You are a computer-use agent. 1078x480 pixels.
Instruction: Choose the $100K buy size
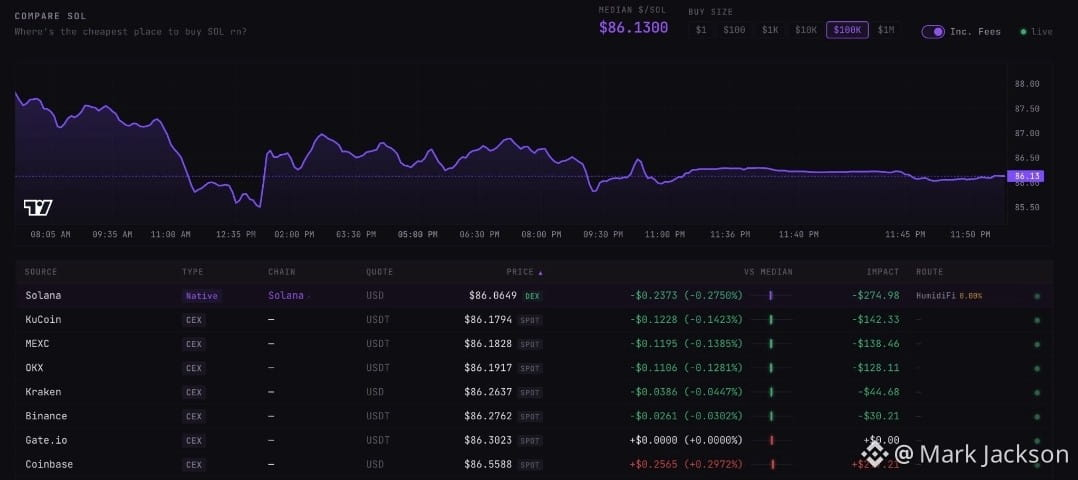[847, 30]
